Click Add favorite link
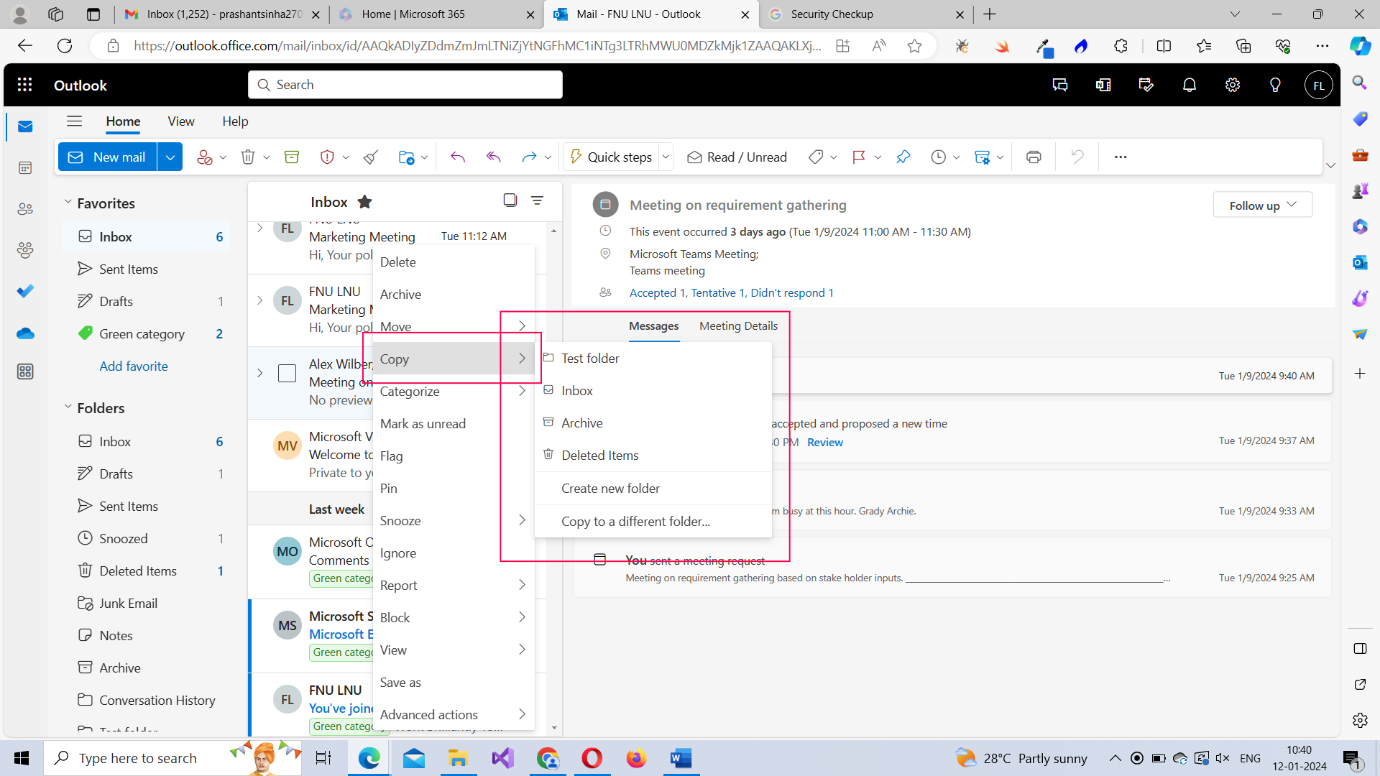This screenshot has width=1380, height=776. click(134, 366)
